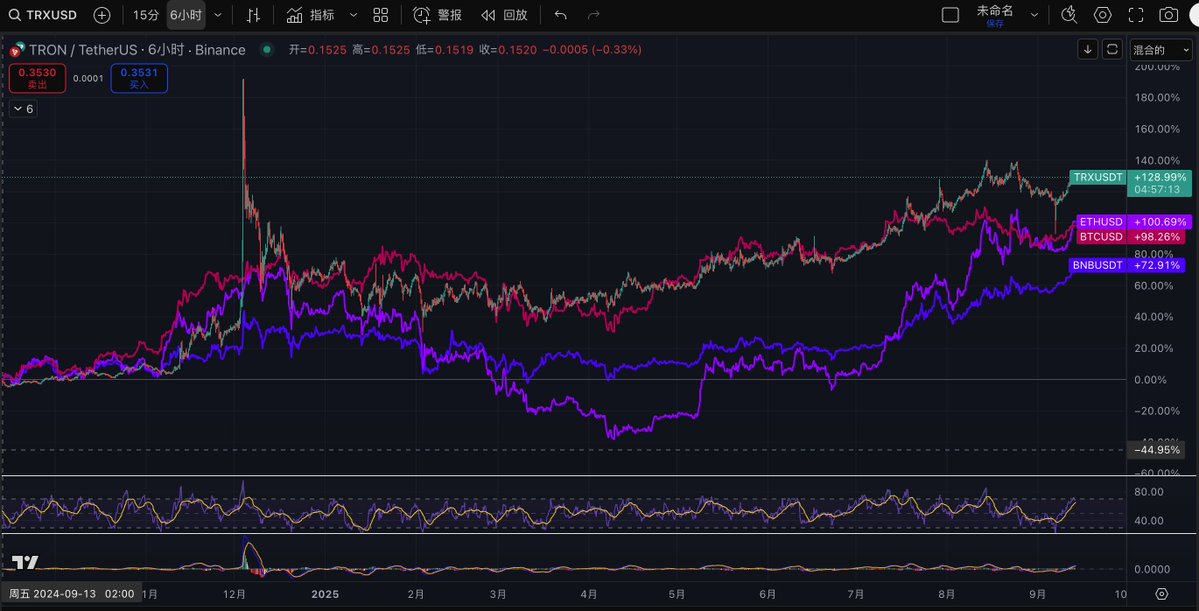Screen dimensions: 1199x611
Task: Create a 警报 alert
Action: tap(437, 15)
